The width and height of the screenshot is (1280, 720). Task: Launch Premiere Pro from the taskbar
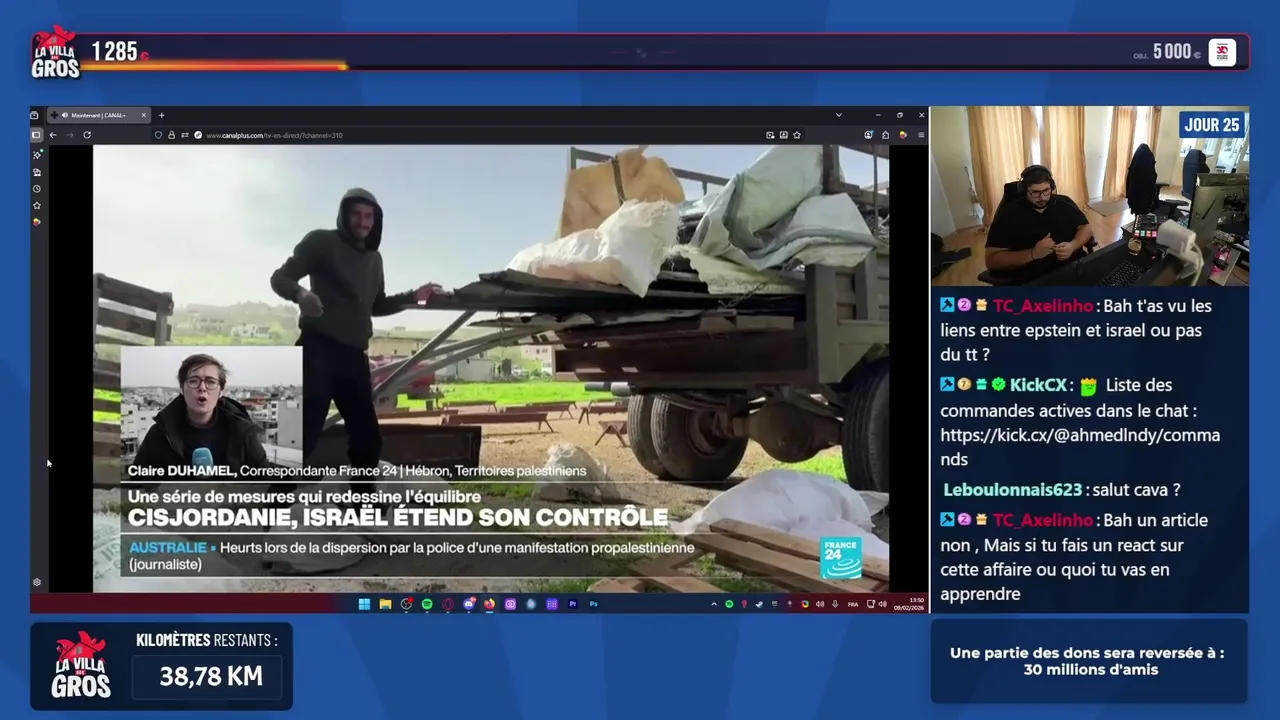tap(572, 604)
